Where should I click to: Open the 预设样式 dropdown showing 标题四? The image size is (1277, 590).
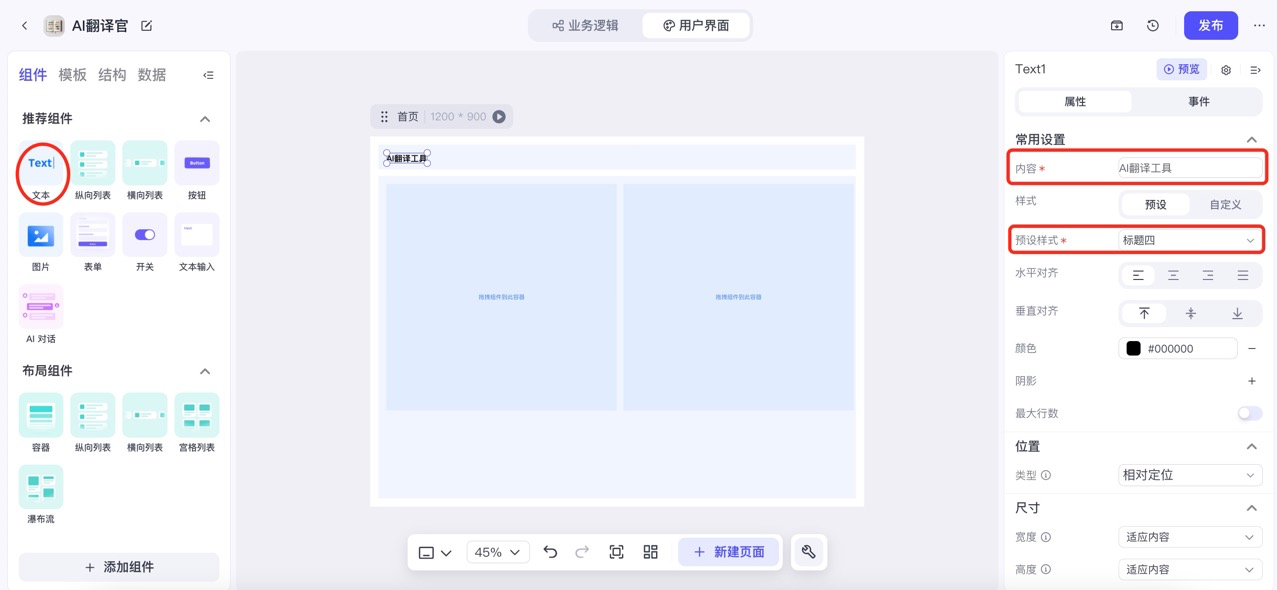tap(1189, 240)
